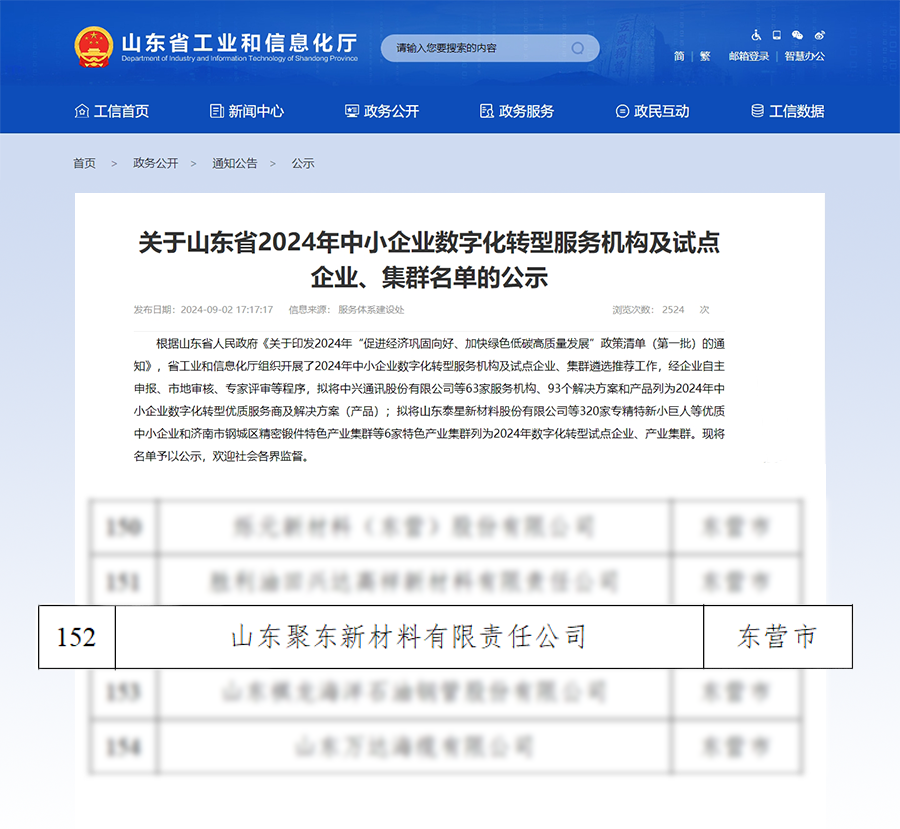Open the WeChat icon in header

click(x=797, y=36)
